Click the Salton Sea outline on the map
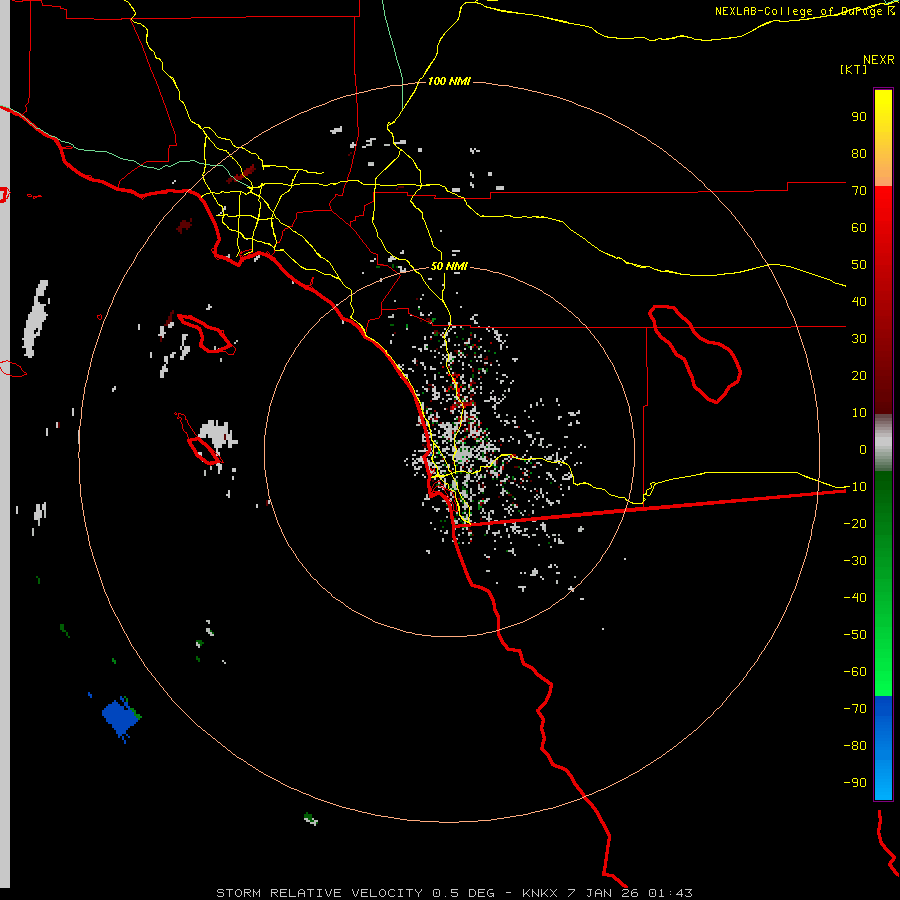The width and height of the screenshot is (900, 900). coord(695,354)
